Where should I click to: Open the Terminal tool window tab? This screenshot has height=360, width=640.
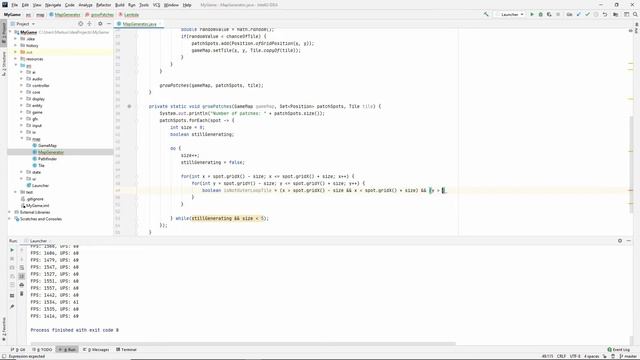coord(126,350)
